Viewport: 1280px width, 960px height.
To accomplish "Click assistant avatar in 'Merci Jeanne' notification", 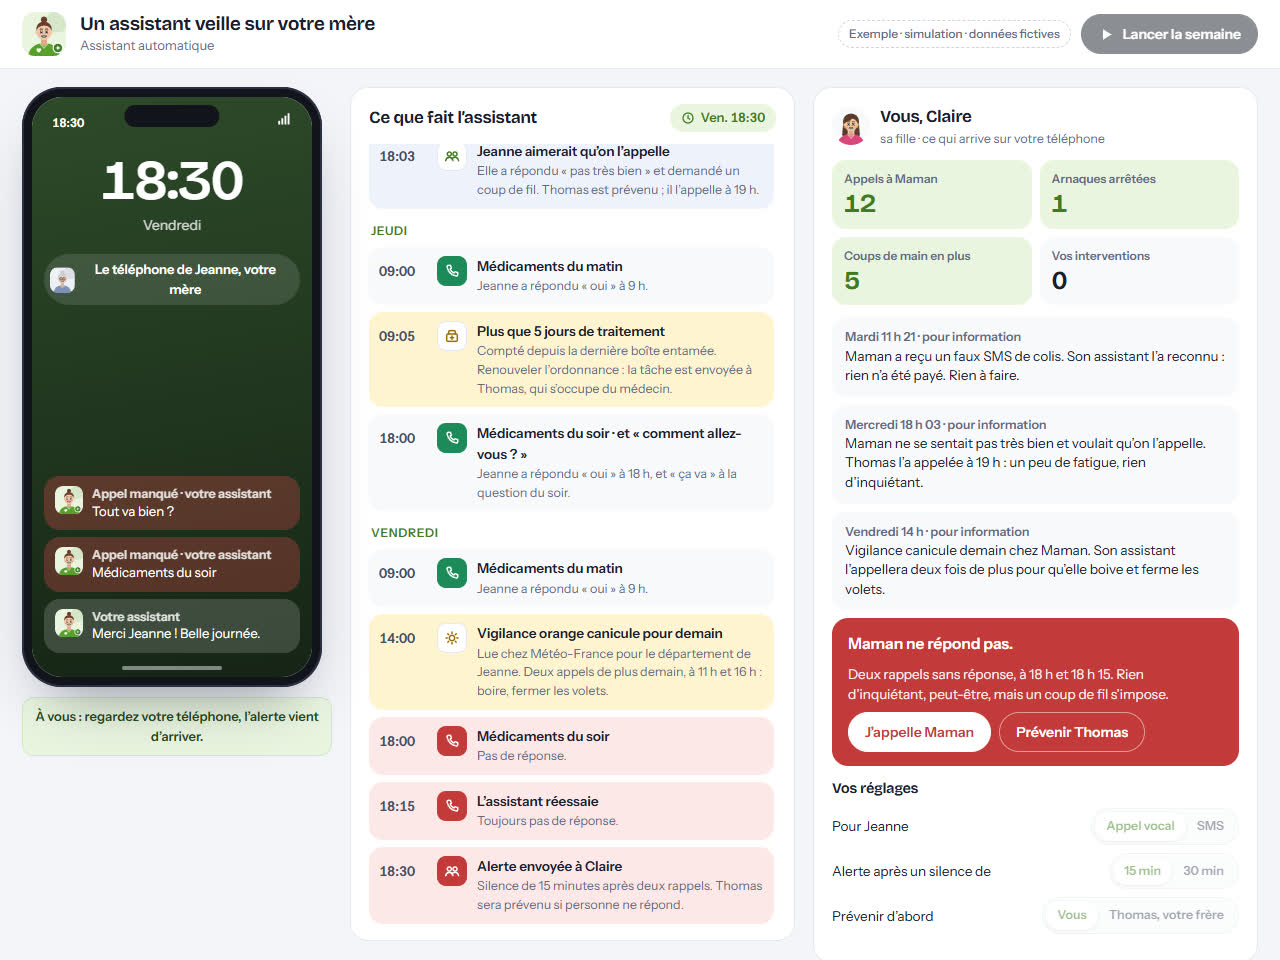I will 69,623.
